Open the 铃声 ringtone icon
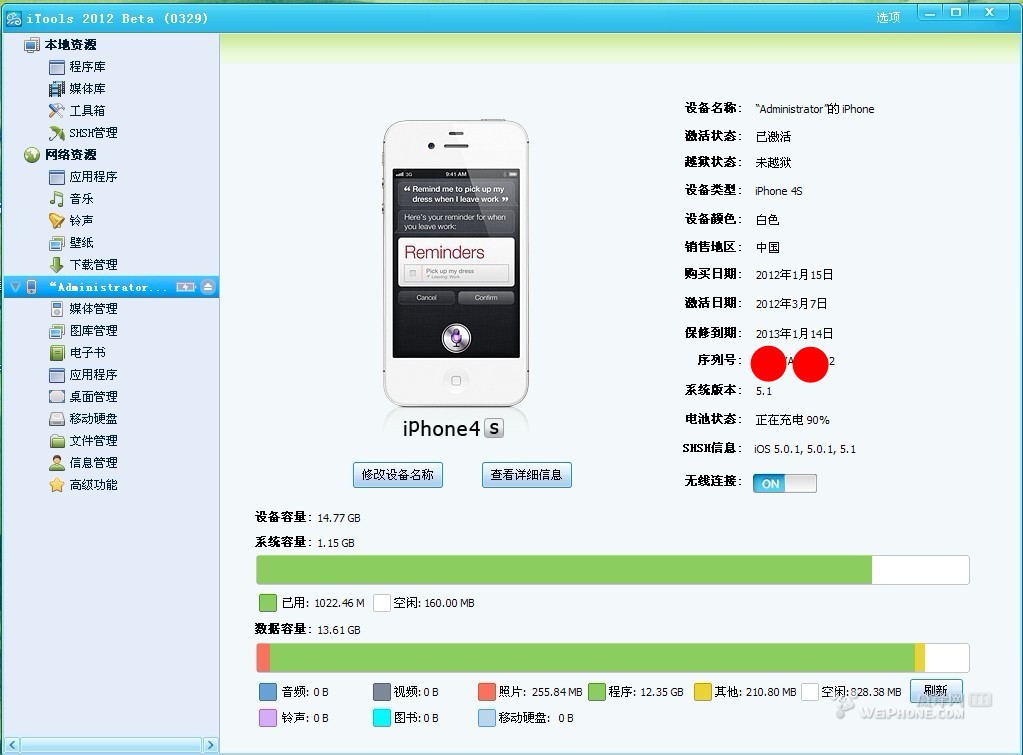The image size is (1023, 755). point(57,221)
